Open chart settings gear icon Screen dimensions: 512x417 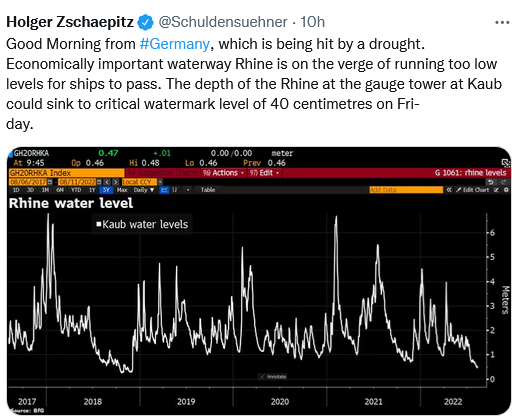click(506, 190)
